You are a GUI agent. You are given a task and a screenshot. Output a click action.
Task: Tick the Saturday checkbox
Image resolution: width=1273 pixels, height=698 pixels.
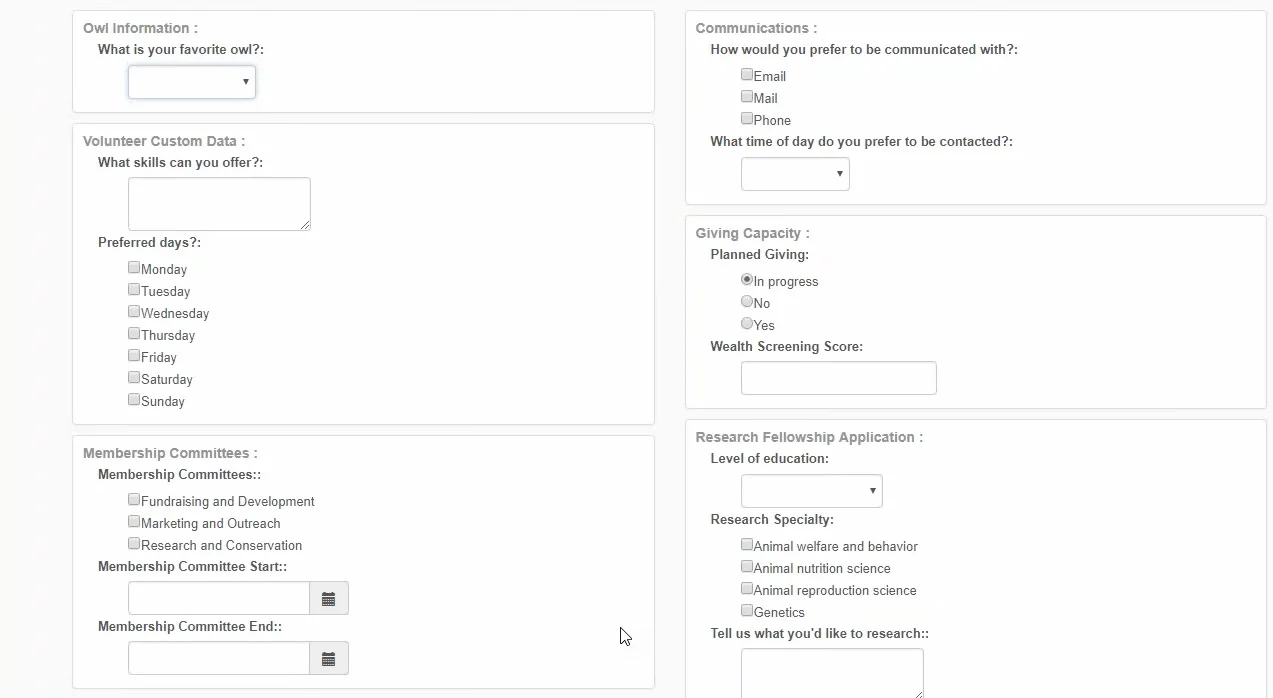[134, 377]
